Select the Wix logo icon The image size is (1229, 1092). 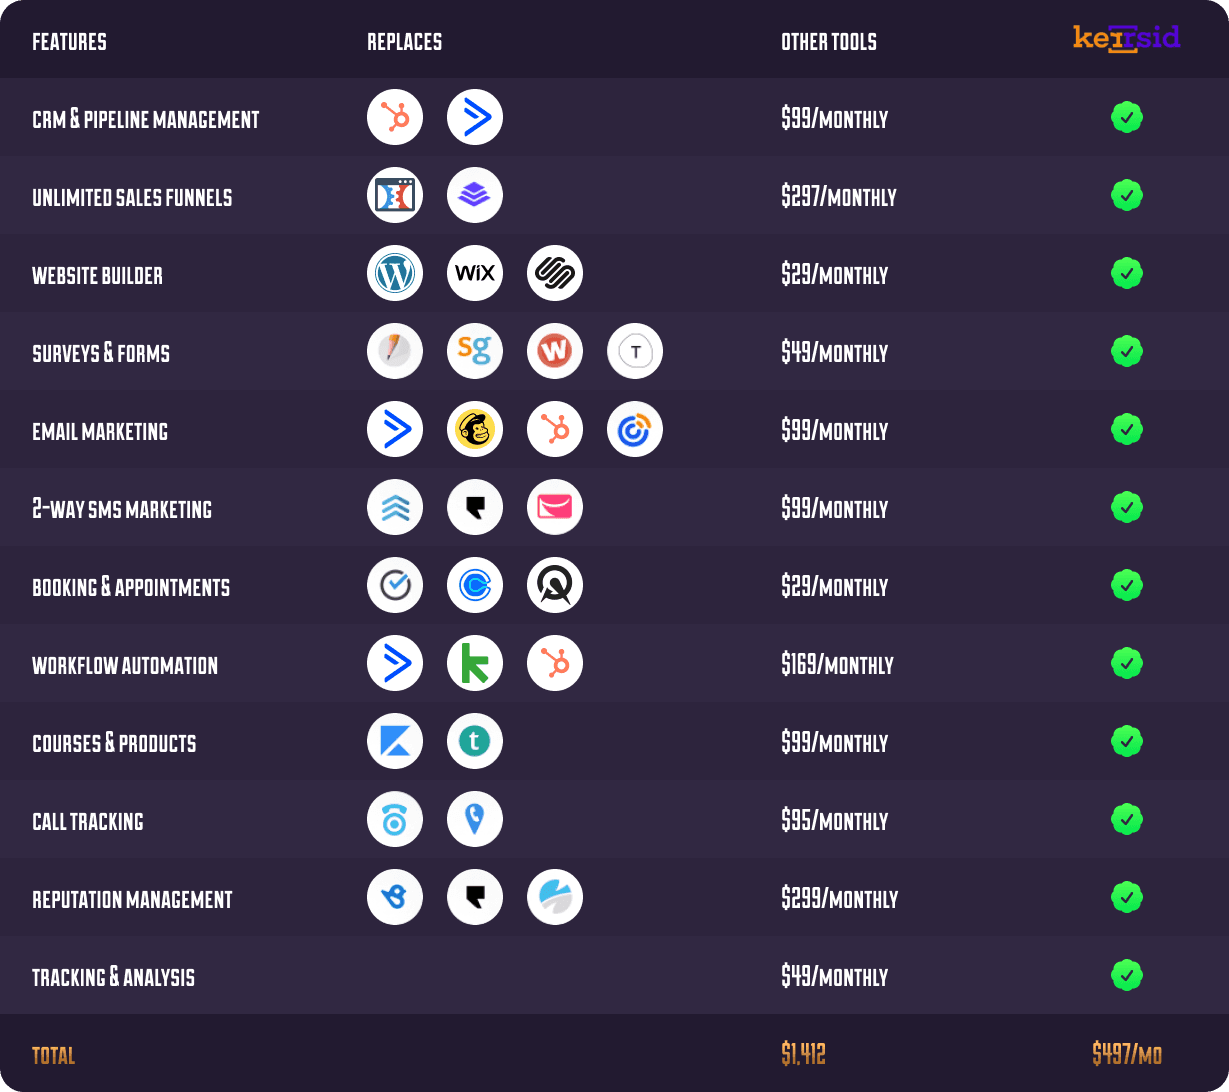point(475,273)
